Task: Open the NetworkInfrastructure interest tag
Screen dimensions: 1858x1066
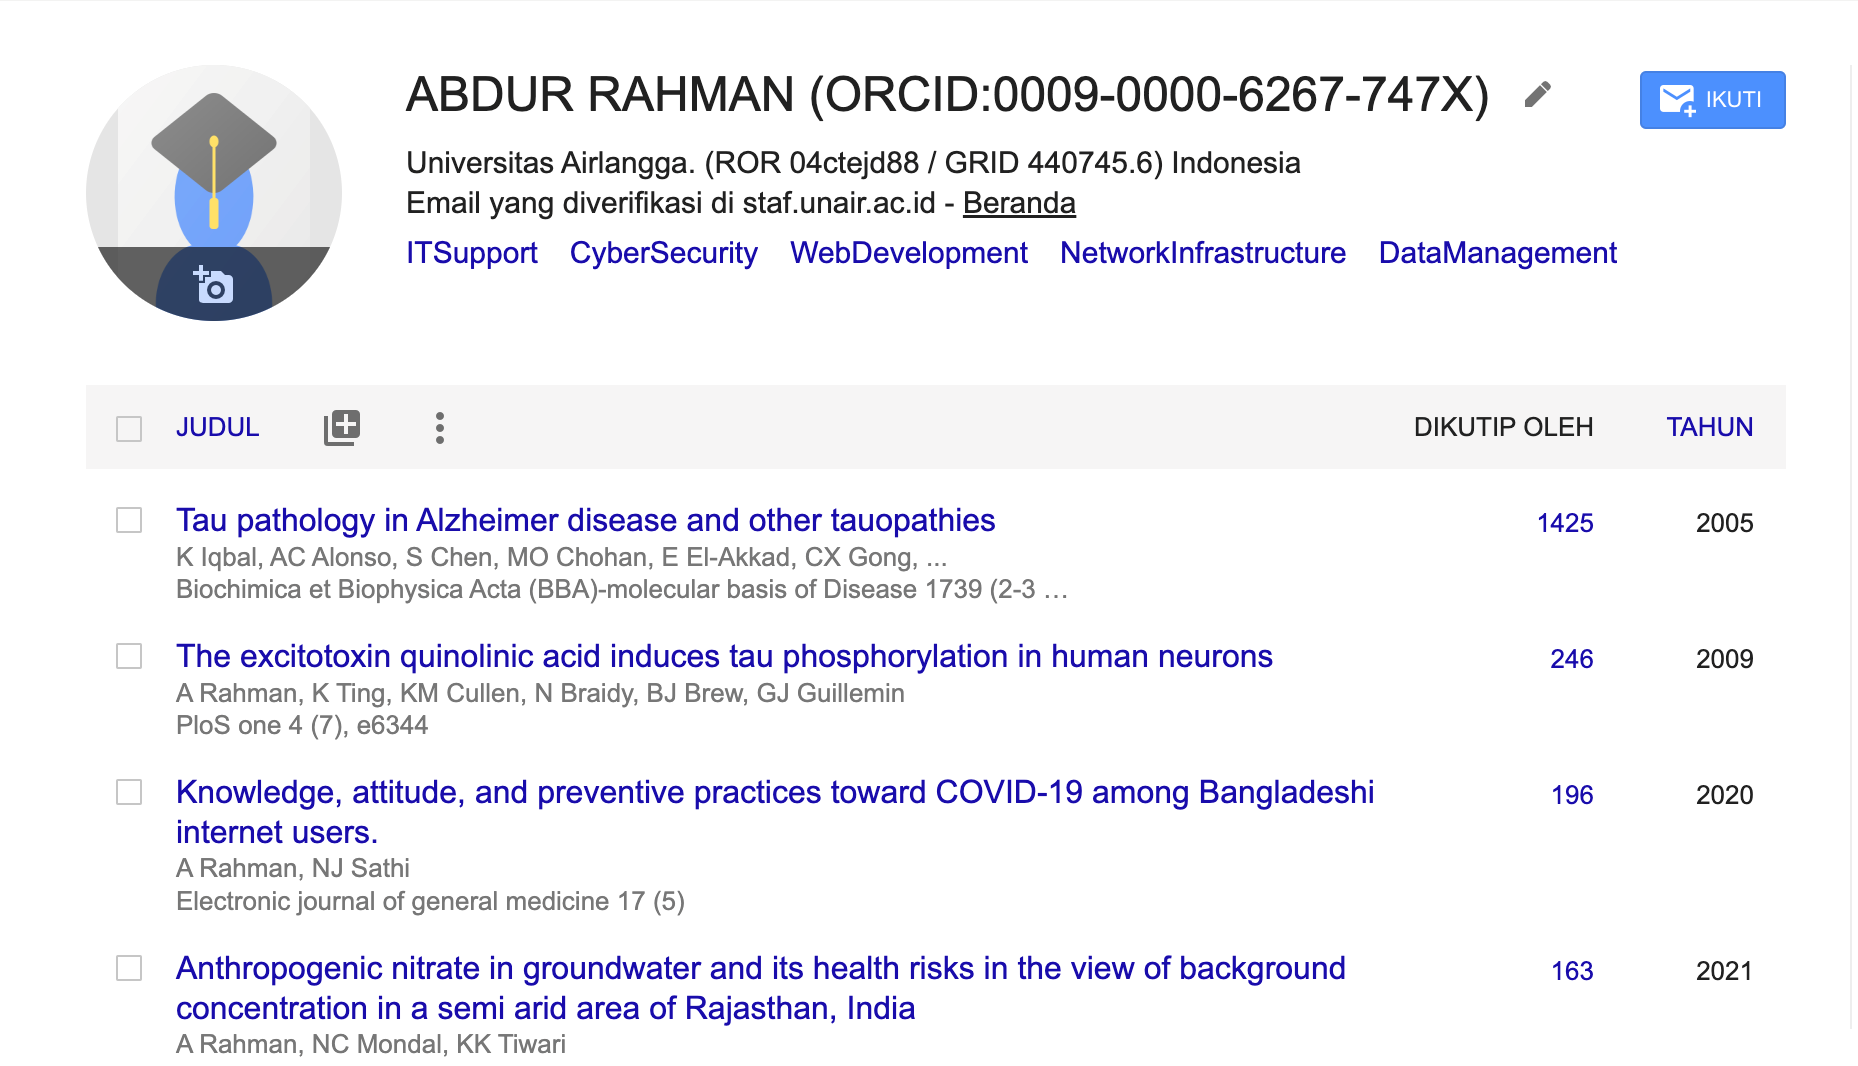Action: pyautogui.click(x=1202, y=253)
